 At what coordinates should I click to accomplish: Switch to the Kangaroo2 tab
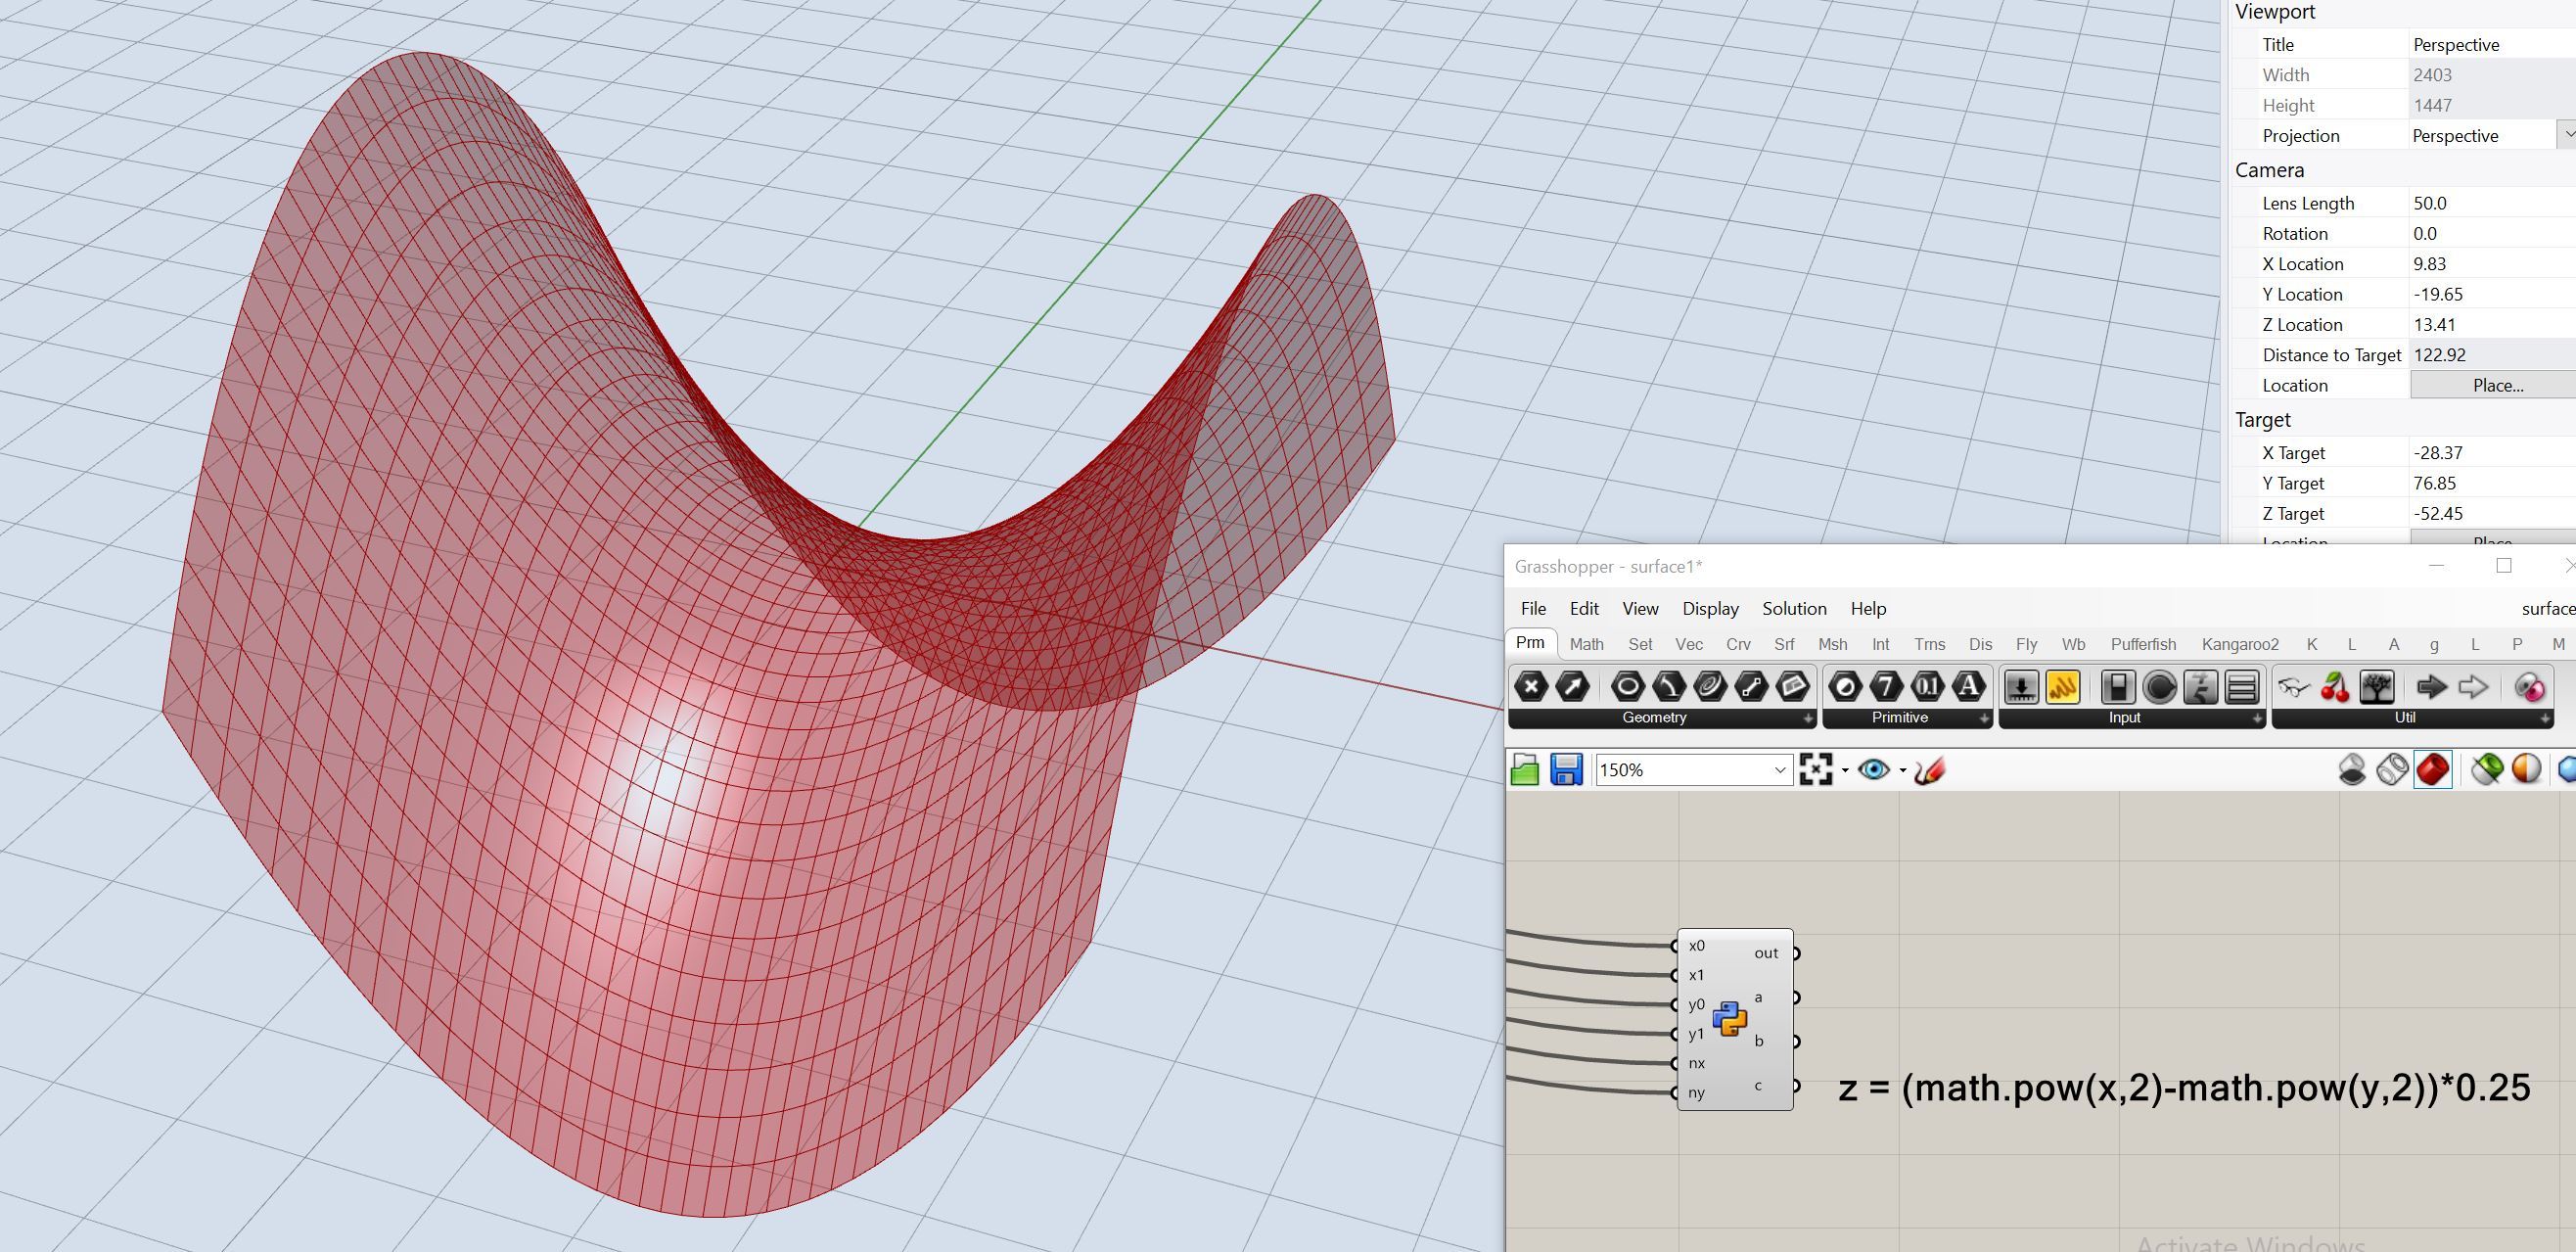pos(2240,644)
